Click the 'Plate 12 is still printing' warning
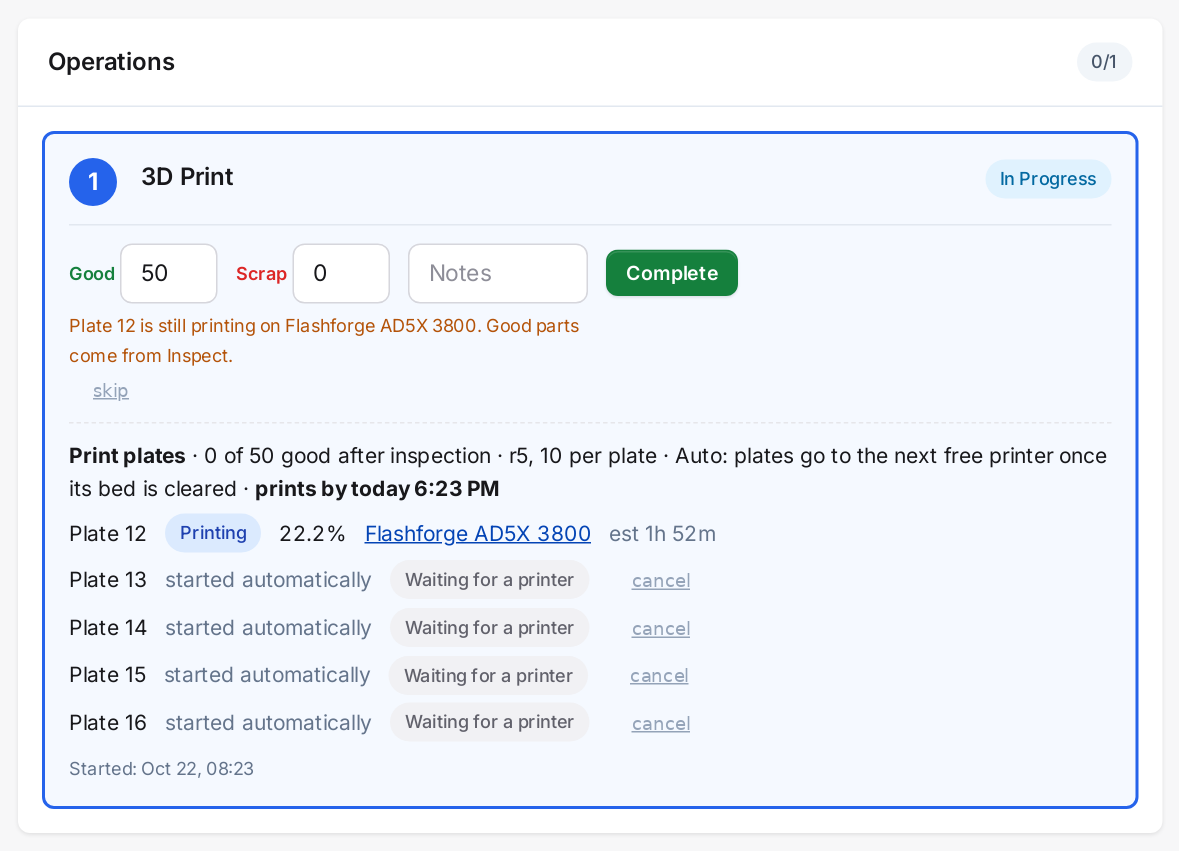Image resolution: width=1179 pixels, height=851 pixels. [324, 341]
